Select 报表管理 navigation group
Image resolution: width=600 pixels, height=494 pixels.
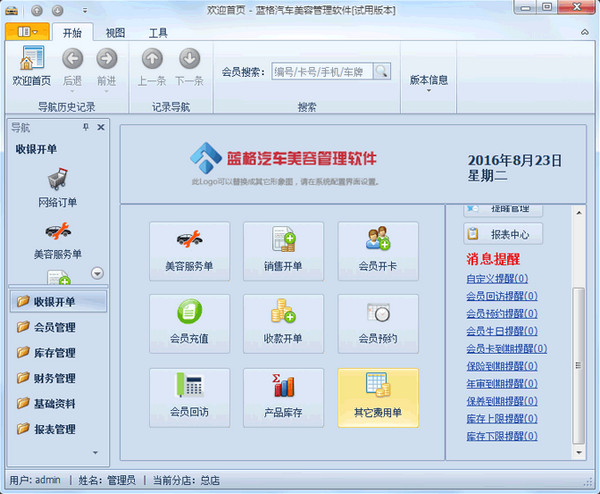point(58,429)
